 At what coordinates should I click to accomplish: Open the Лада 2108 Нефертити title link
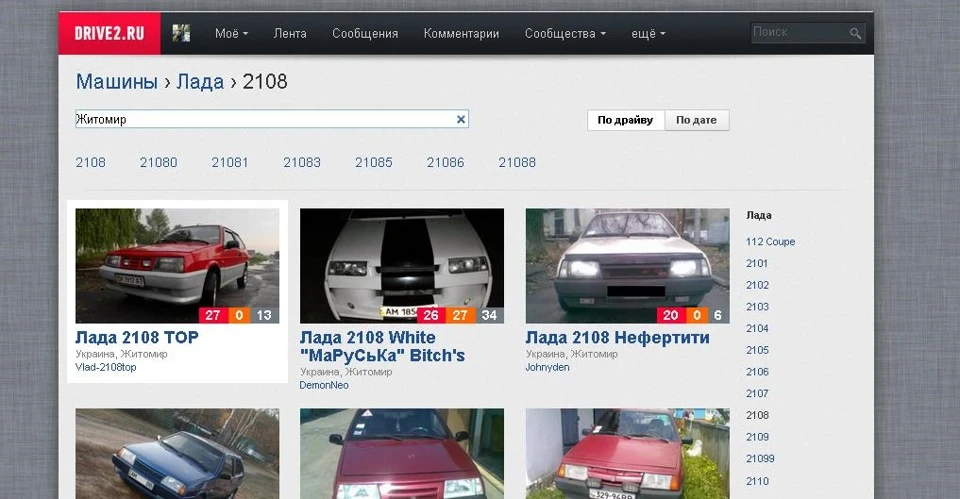coord(618,337)
